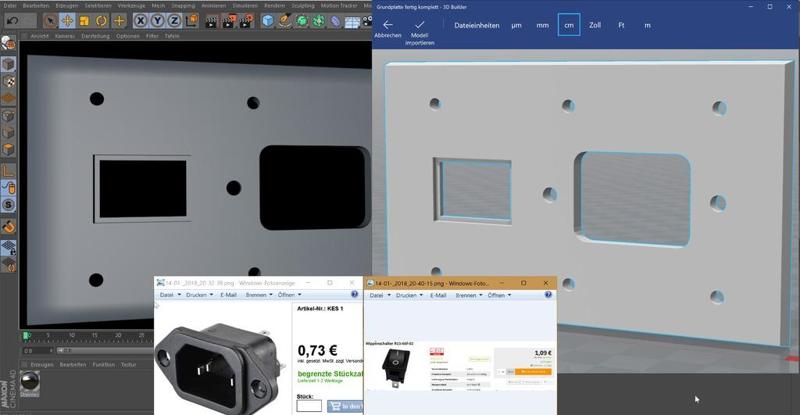Activate the Move tool in Cinema 4D
The height and width of the screenshot is (415, 800).
(67, 21)
